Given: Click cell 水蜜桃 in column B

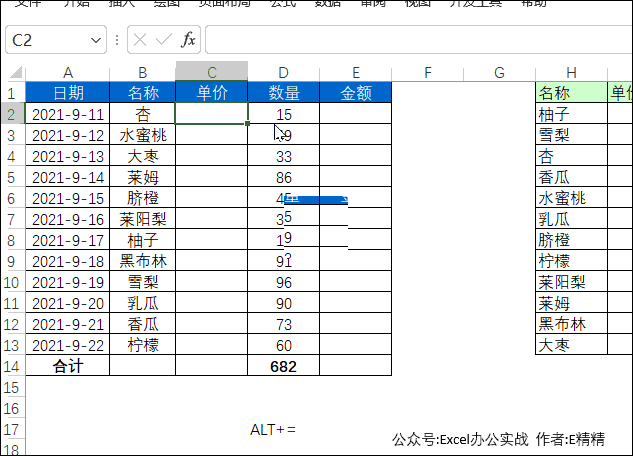Looking at the screenshot, I should coord(143,135).
